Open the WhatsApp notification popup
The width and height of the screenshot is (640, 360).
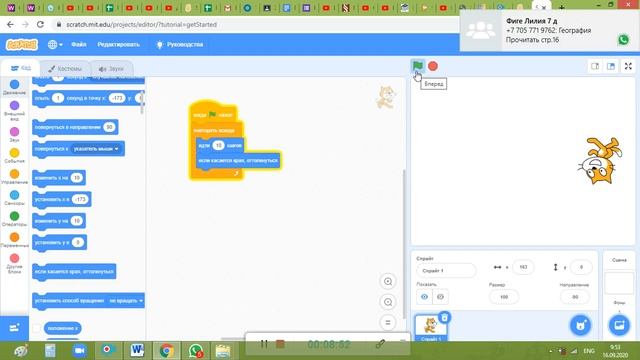(549, 31)
